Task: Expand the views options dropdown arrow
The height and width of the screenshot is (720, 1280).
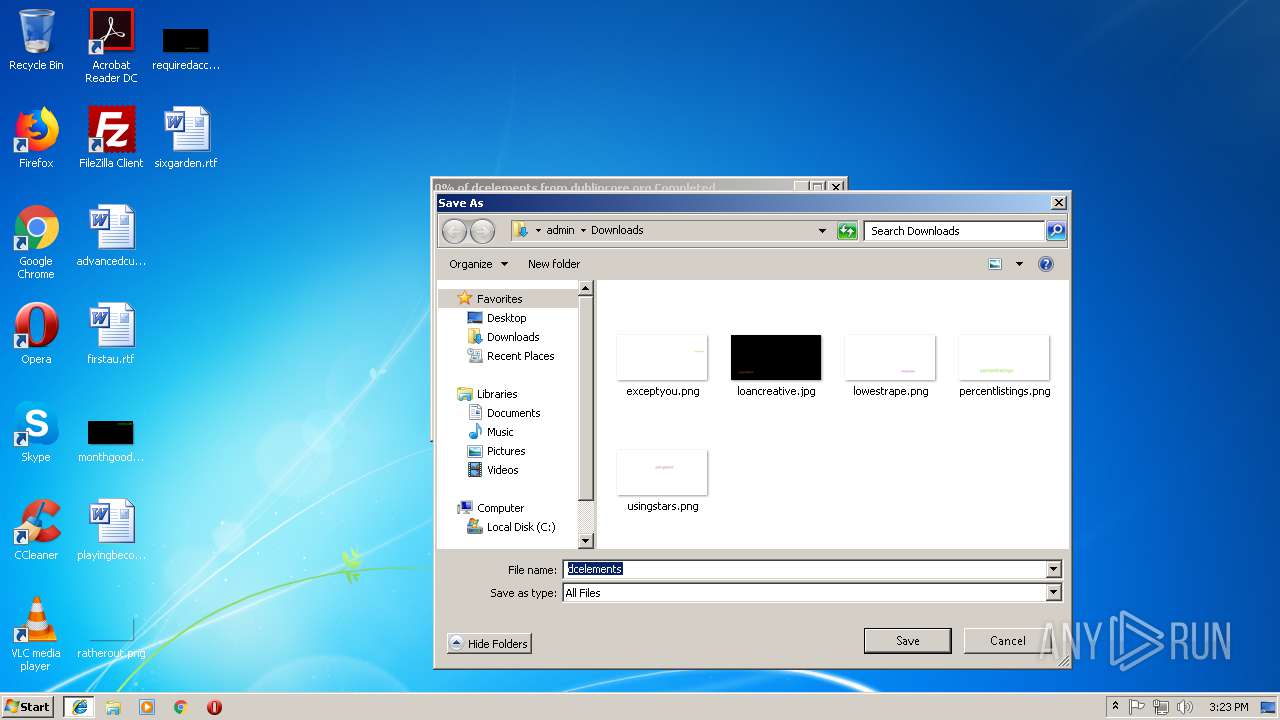Action: coord(1019,264)
